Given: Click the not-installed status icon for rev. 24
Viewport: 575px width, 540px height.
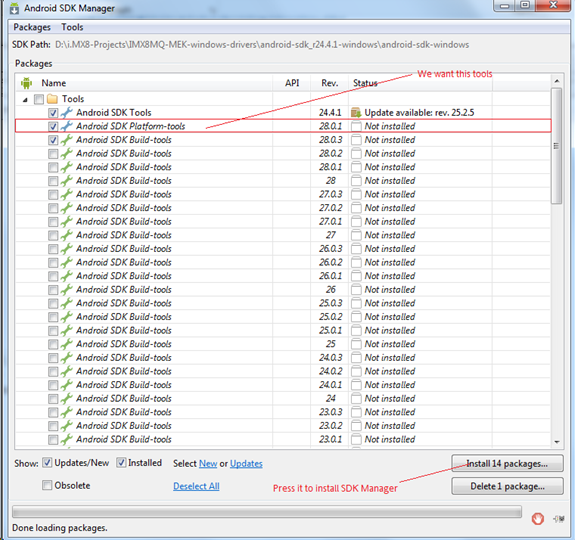Looking at the screenshot, I should pos(356,398).
